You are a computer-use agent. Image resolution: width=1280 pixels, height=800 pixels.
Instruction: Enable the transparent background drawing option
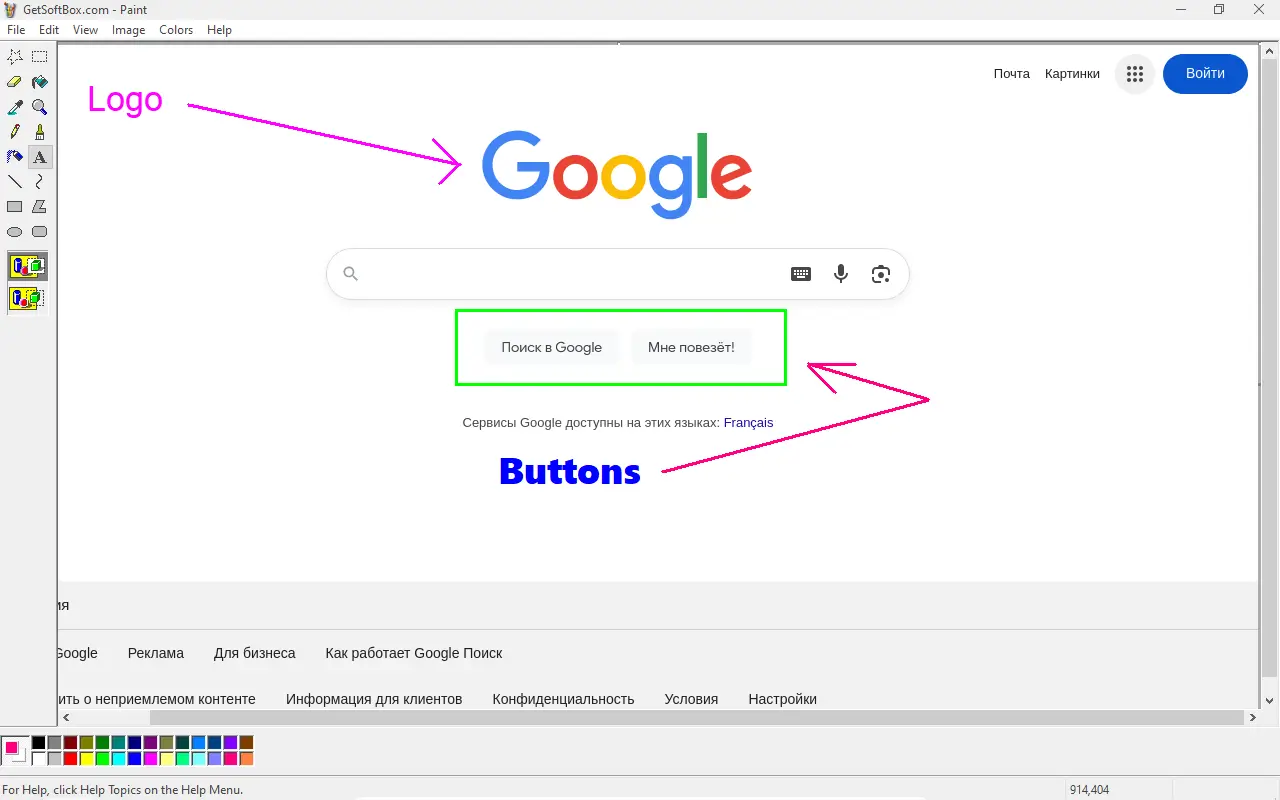point(27,298)
